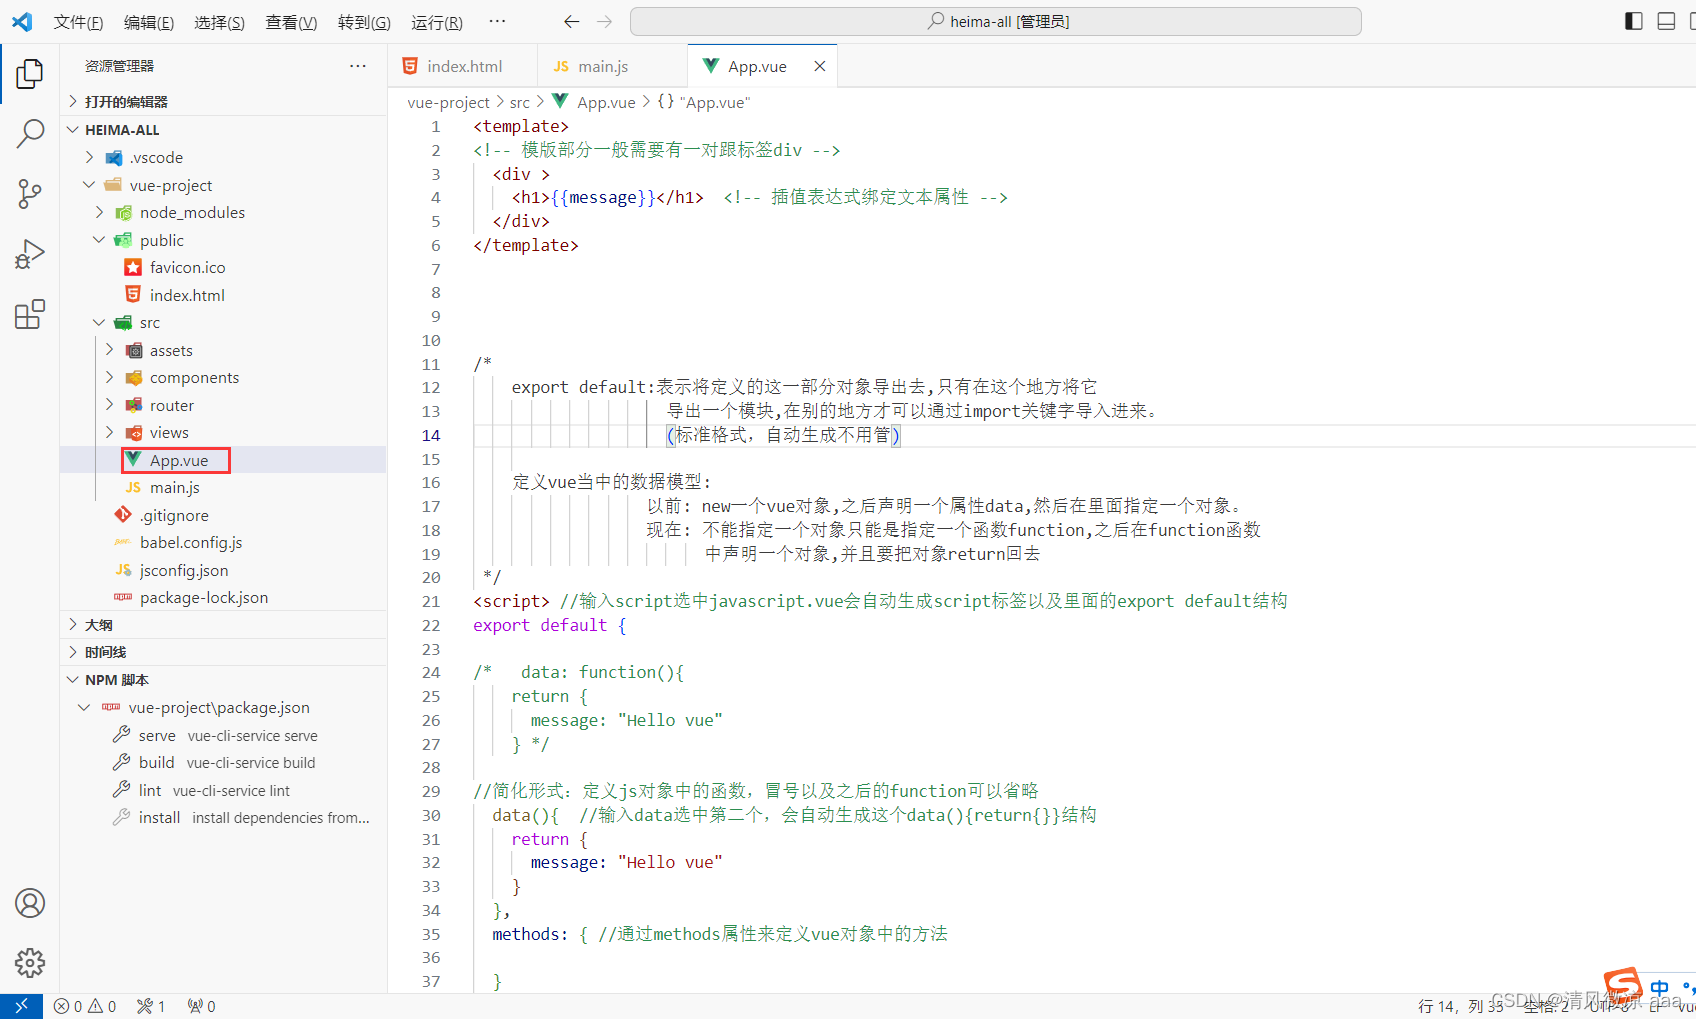Collapse the NPM 脚本 section

(x=116, y=679)
